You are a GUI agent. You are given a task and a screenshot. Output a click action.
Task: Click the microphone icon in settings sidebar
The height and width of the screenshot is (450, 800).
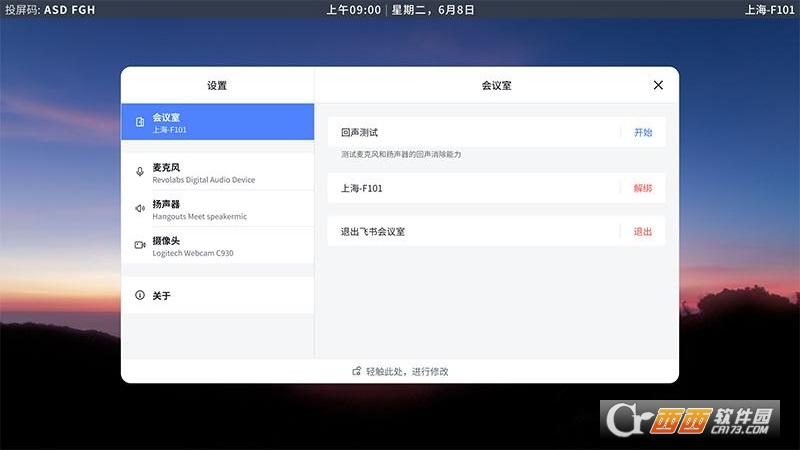pos(140,172)
